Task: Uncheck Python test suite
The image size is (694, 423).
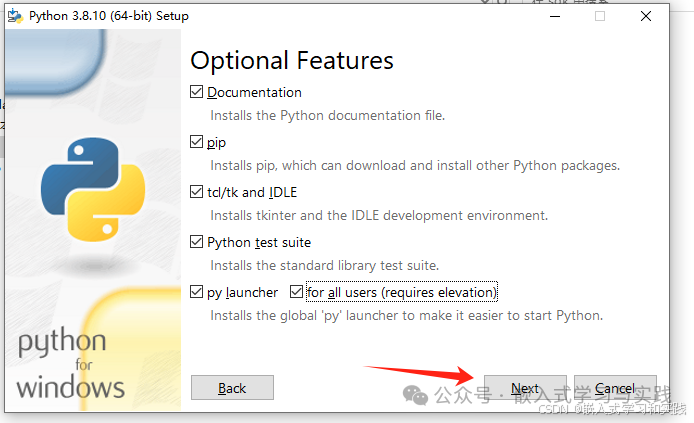Action: pyautogui.click(x=197, y=242)
